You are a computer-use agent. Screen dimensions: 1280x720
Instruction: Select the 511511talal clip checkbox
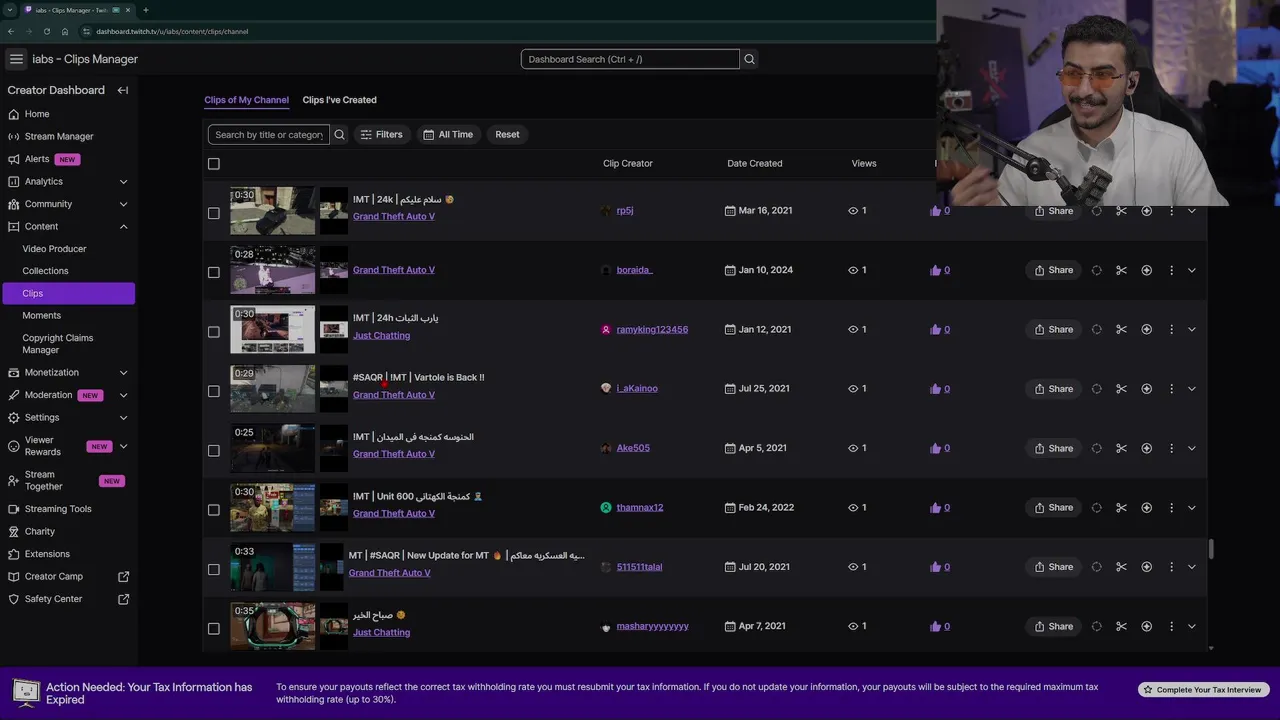click(x=213, y=569)
